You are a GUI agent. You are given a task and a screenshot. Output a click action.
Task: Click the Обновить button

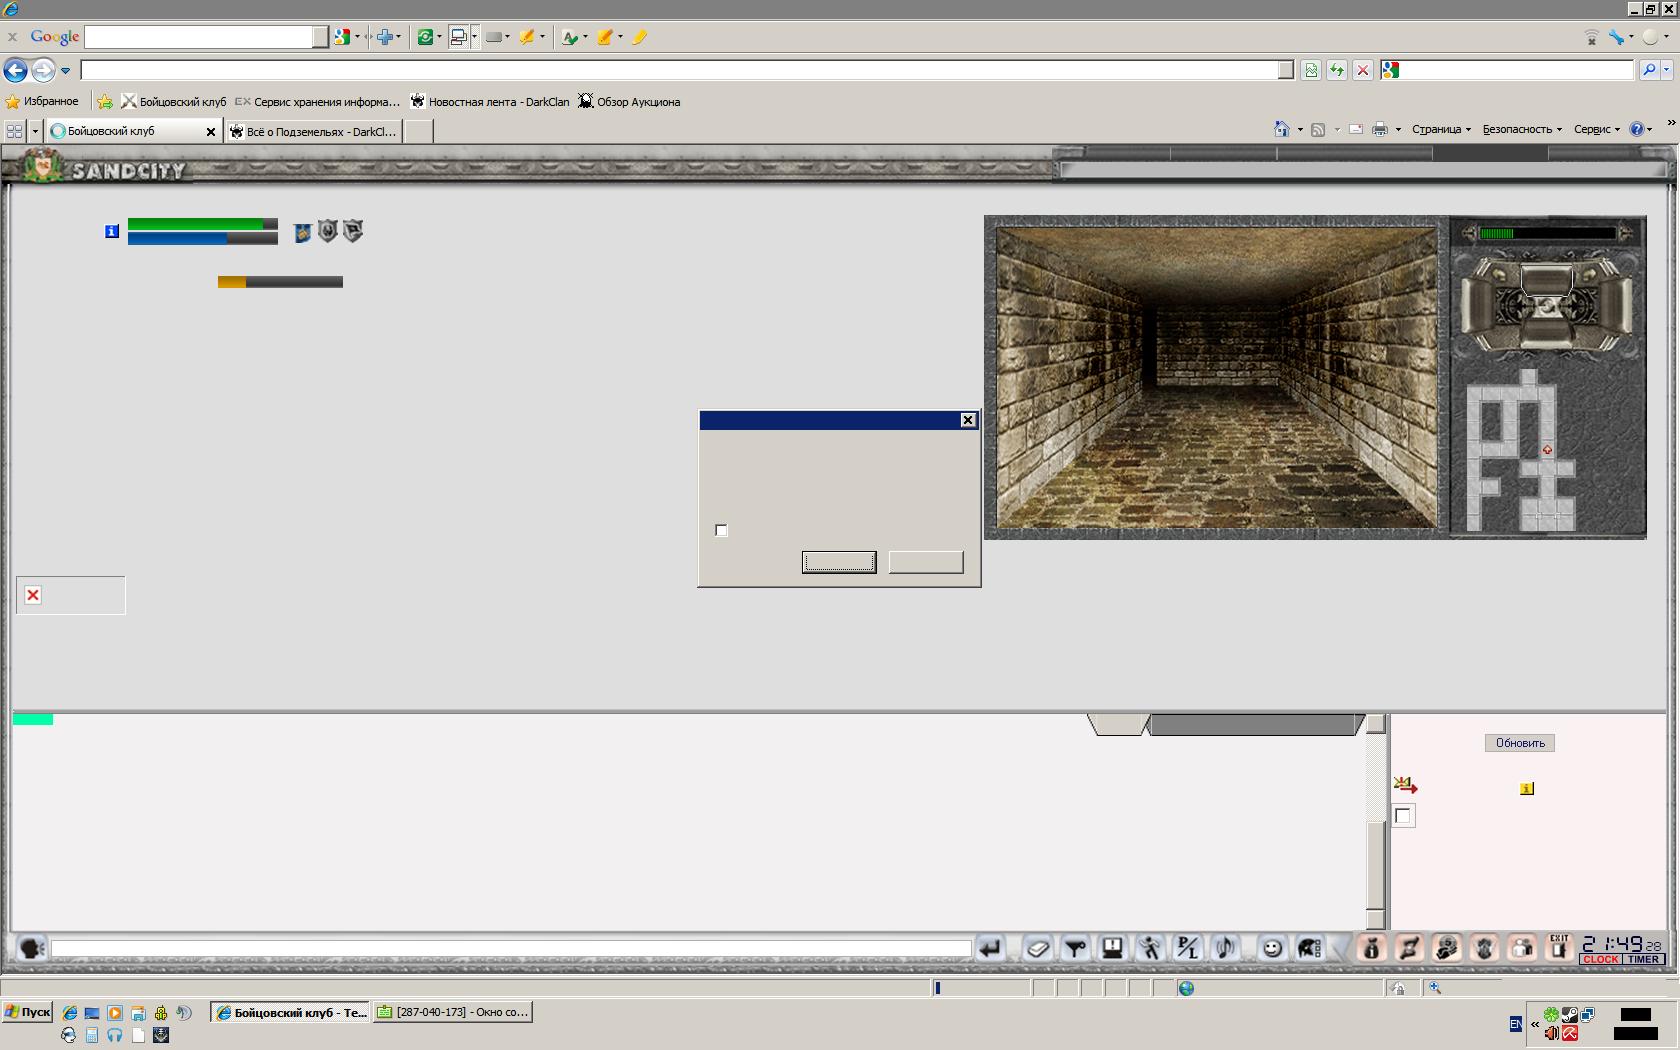(1520, 743)
